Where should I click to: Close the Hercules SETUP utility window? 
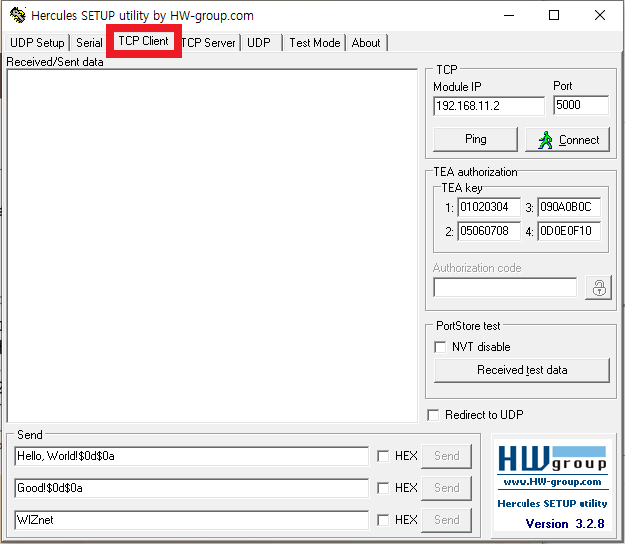(599, 16)
